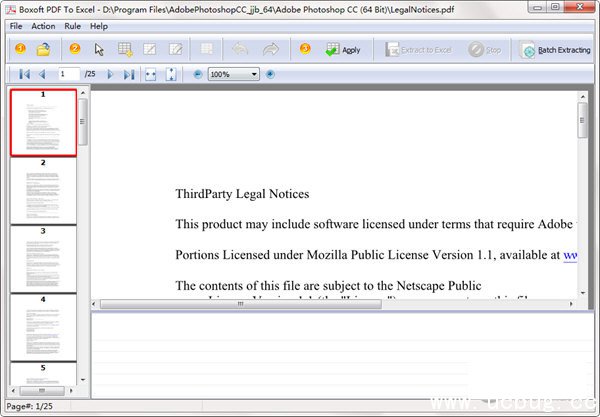The width and height of the screenshot is (600, 417).
Task: Click the step 3 orange circle icon
Action: click(x=305, y=49)
